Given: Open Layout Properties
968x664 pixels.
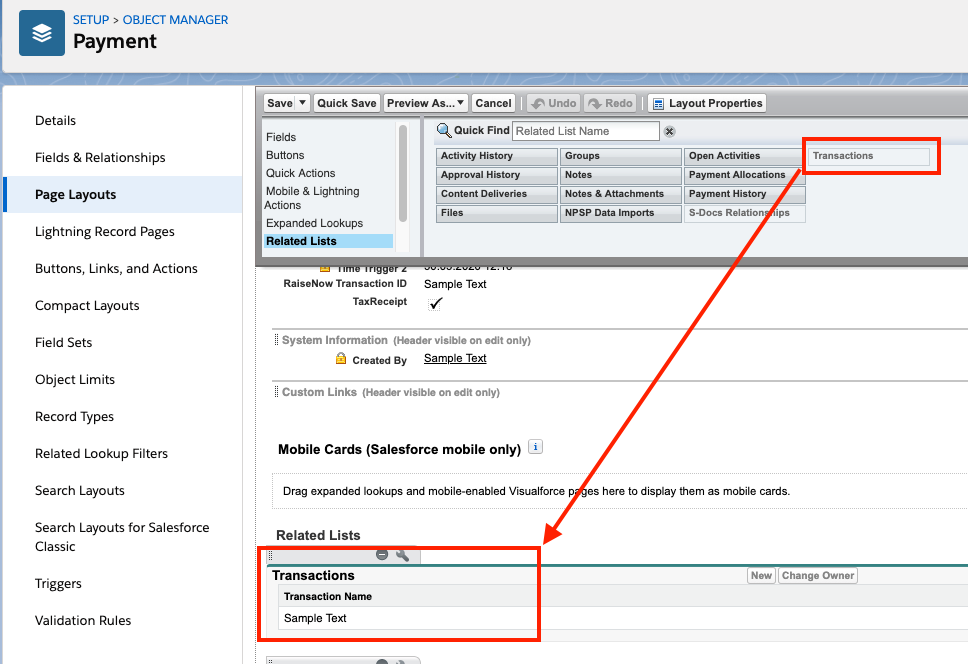Looking at the screenshot, I should pyautogui.click(x=707, y=103).
